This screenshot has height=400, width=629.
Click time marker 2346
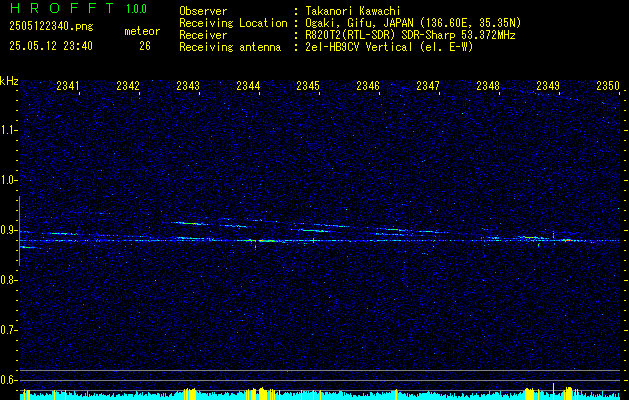pyautogui.click(x=368, y=85)
